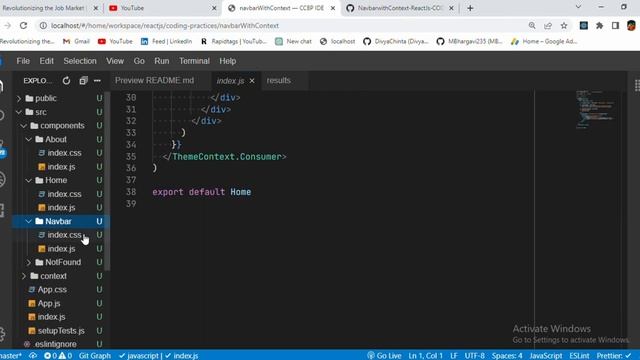Select JavaScript language mode
This screenshot has width=640, height=360.
(546, 356)
